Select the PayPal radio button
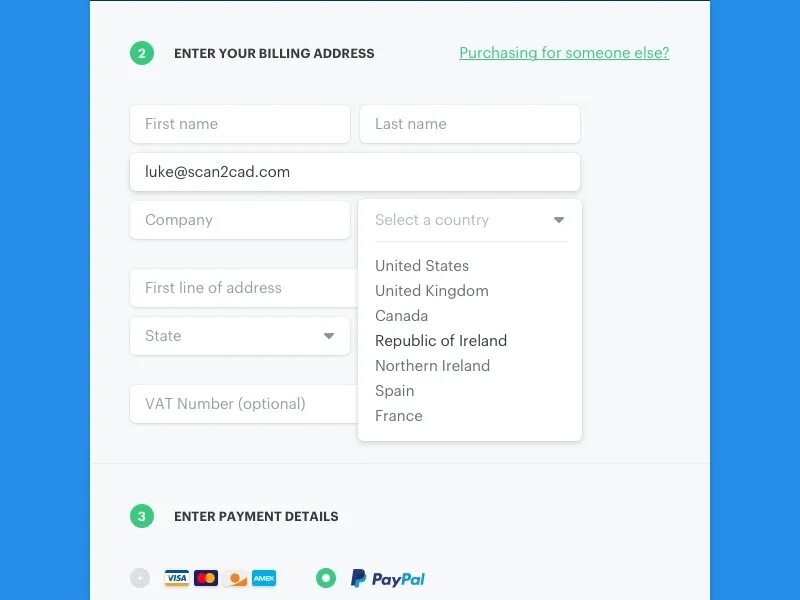This screenshot has width=800, height=600. click(x=326, y=578)
